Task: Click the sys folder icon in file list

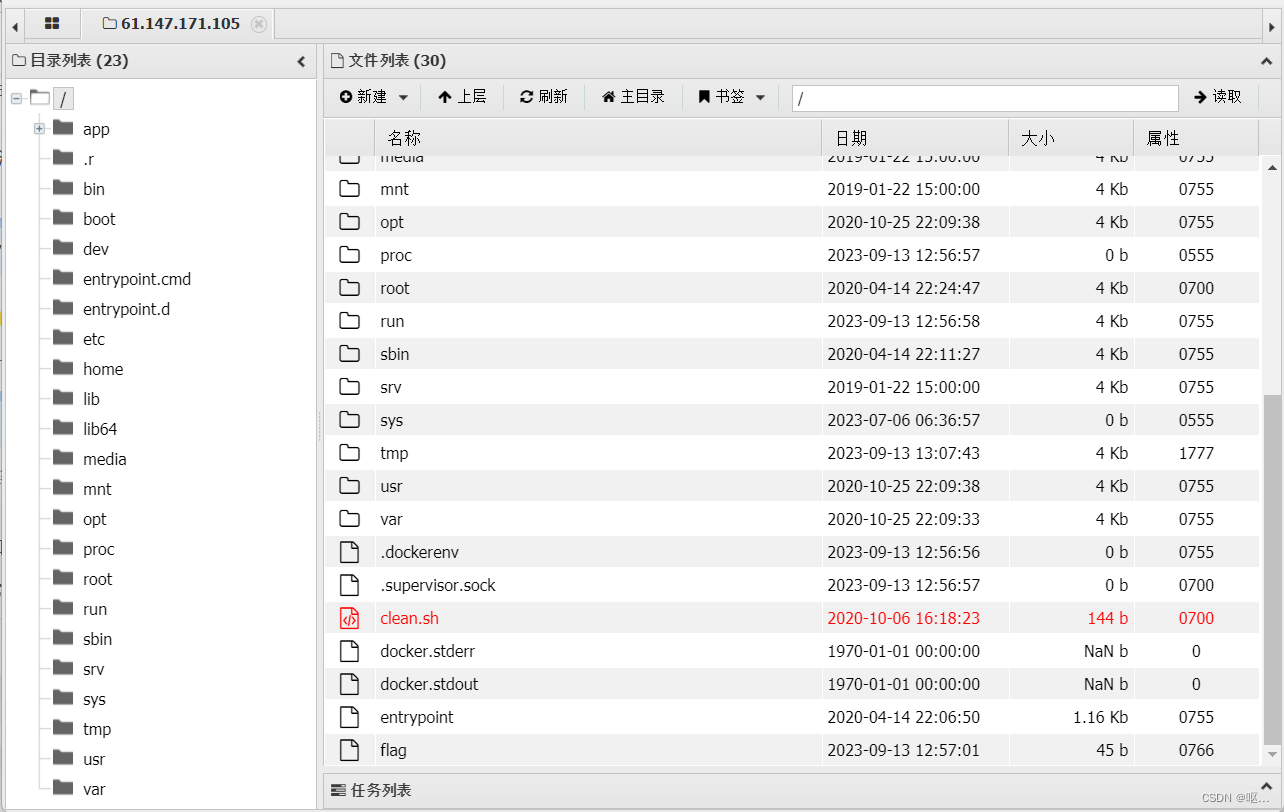Action: (349, 420)
